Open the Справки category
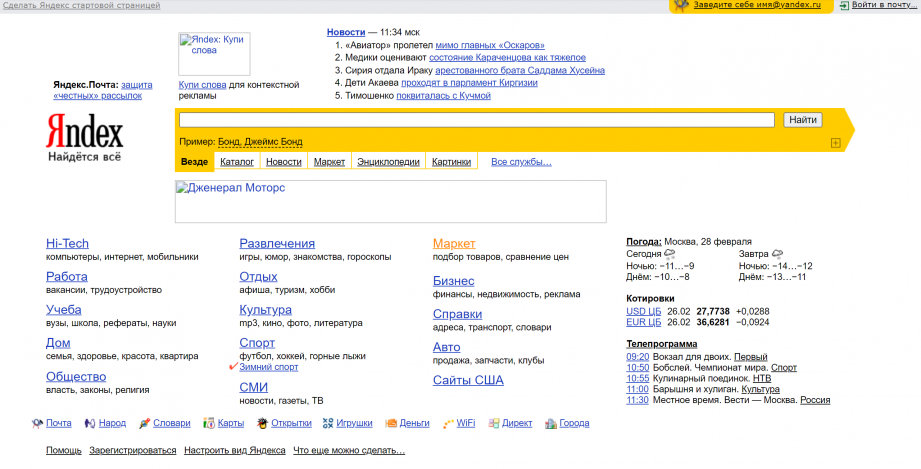Viewport: 921px width, 469px height. 458,314
